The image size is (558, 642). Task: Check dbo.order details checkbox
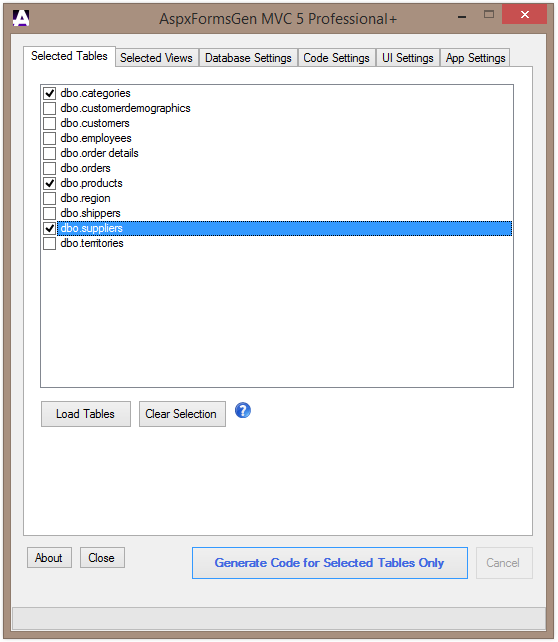(50, 153)
